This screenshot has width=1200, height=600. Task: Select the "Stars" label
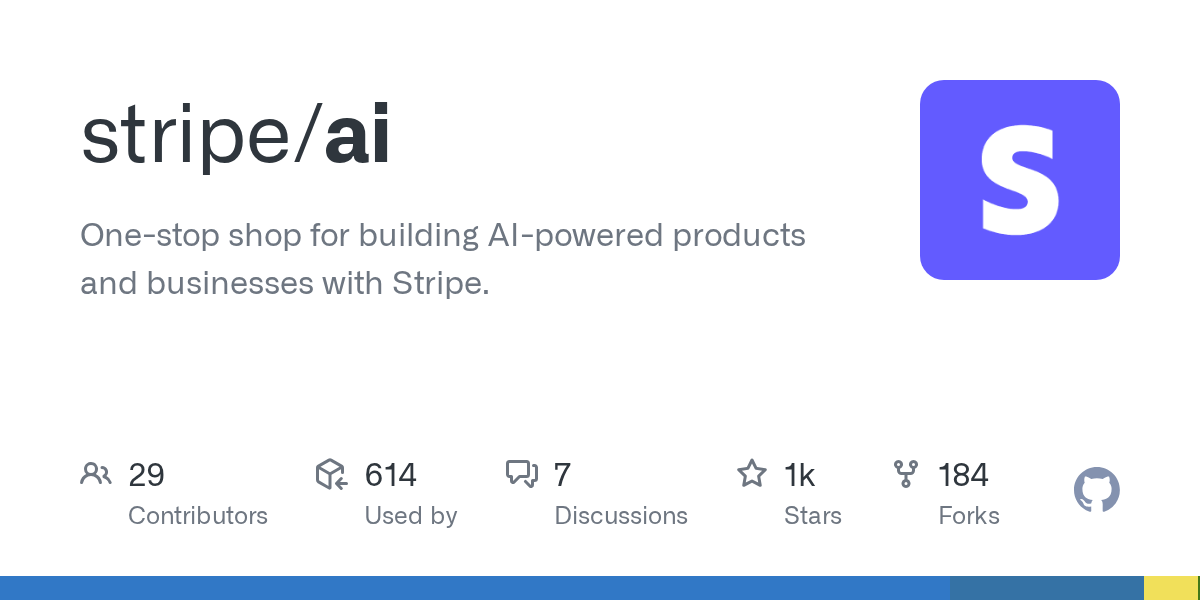[x=813, y=516]
